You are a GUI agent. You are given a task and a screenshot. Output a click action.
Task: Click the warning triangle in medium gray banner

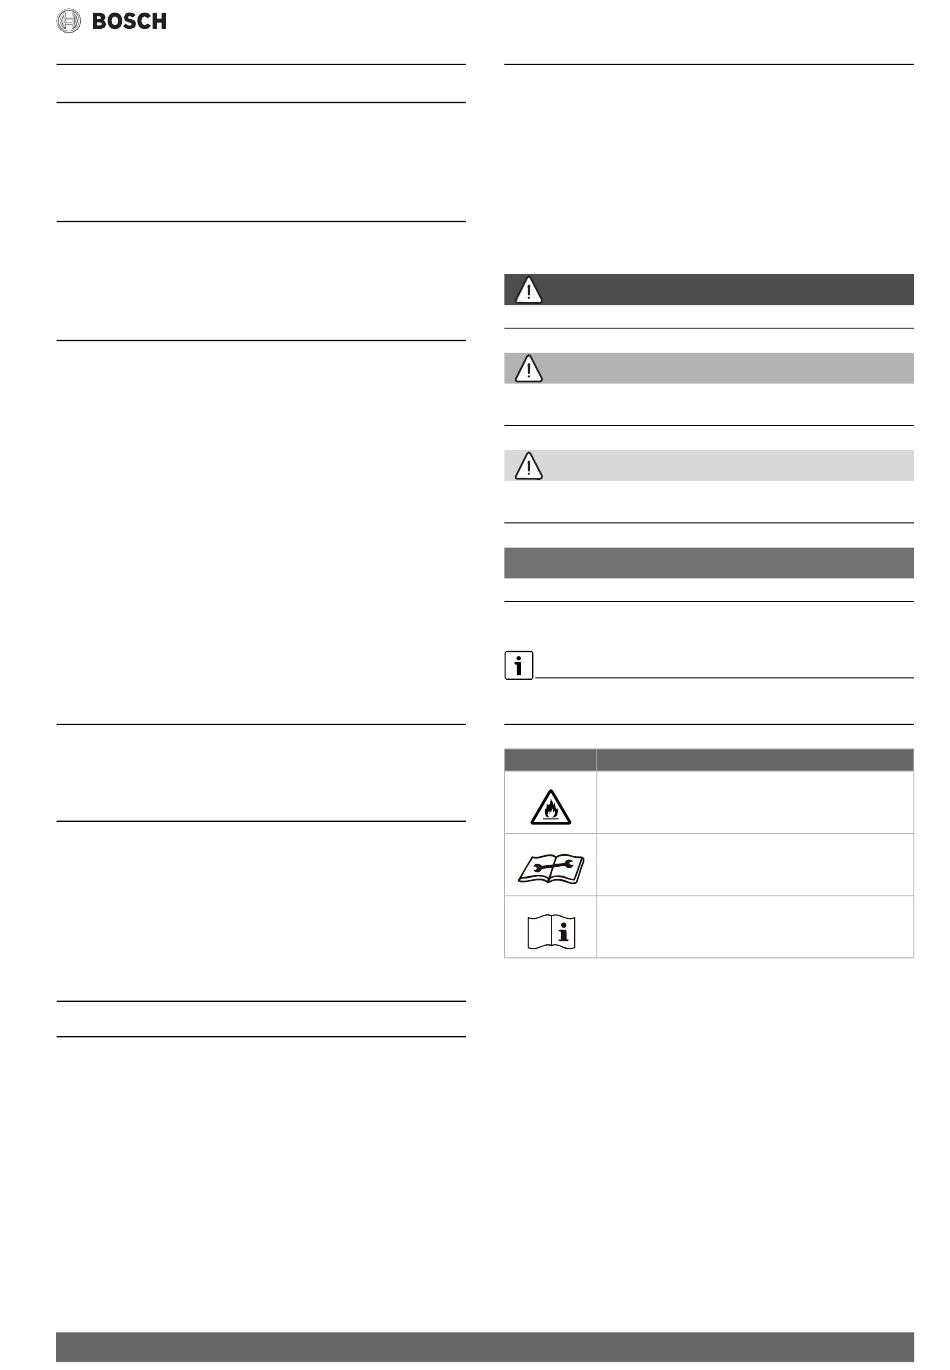tap(528, 368)
